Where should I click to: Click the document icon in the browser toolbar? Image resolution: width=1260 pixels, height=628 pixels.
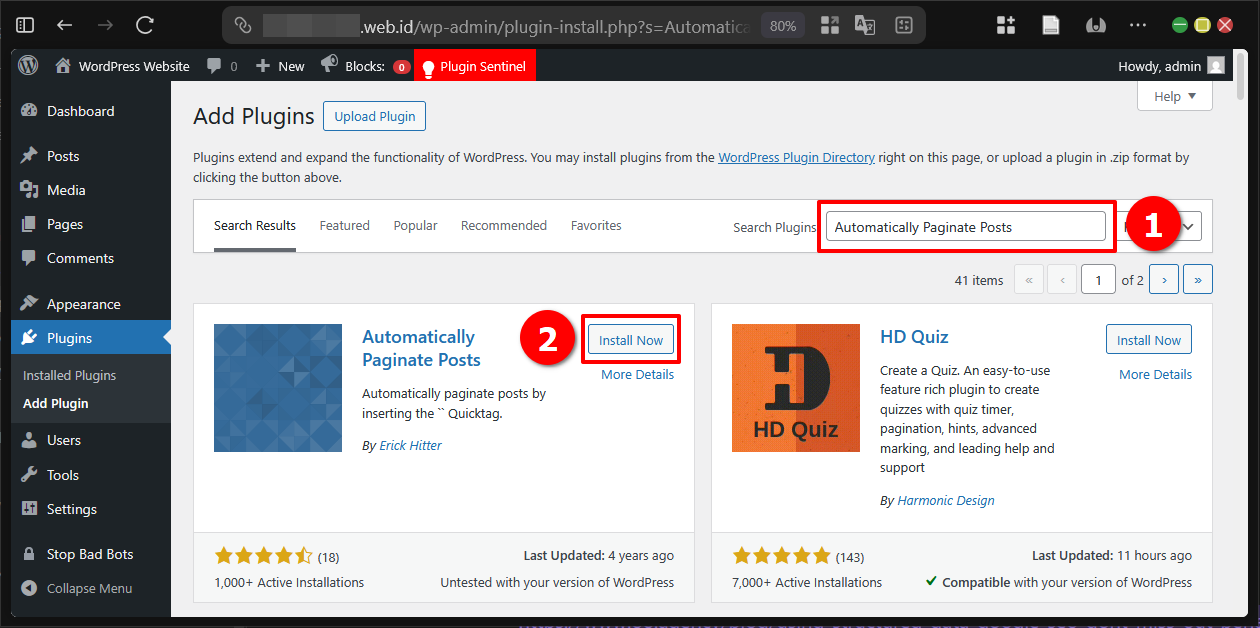point(1050,25)
